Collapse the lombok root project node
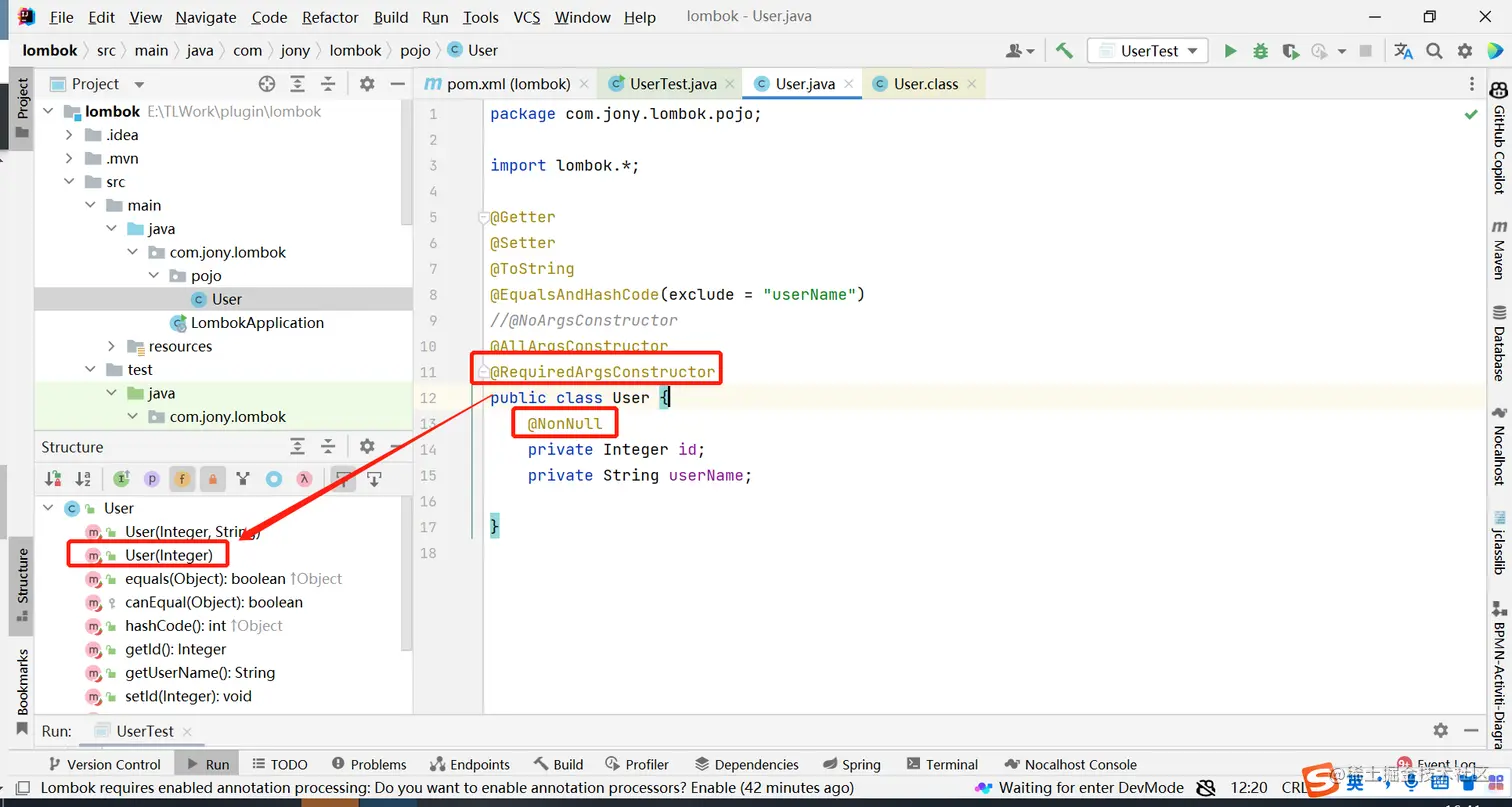The height and width of the screenshot is (807, 1512). [x=48, y=112]
